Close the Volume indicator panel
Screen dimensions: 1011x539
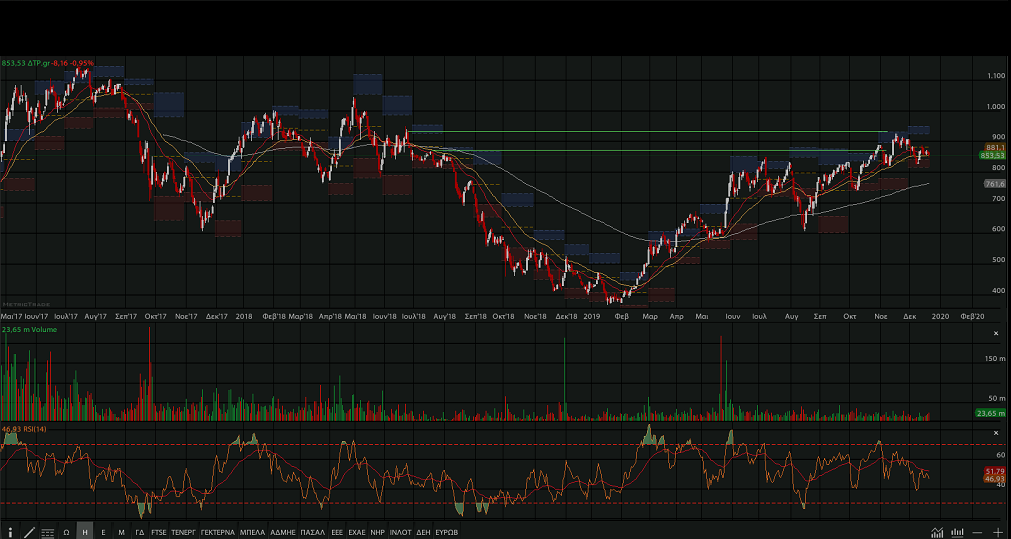(995, 333)
